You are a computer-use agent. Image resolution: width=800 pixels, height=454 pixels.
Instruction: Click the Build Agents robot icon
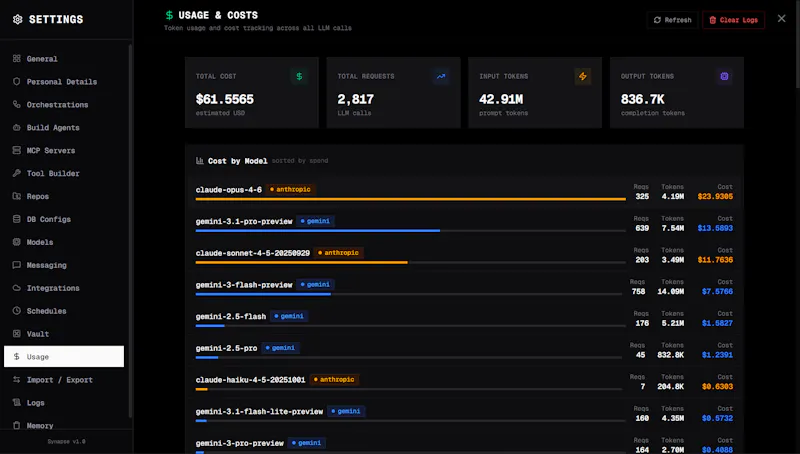16,128
